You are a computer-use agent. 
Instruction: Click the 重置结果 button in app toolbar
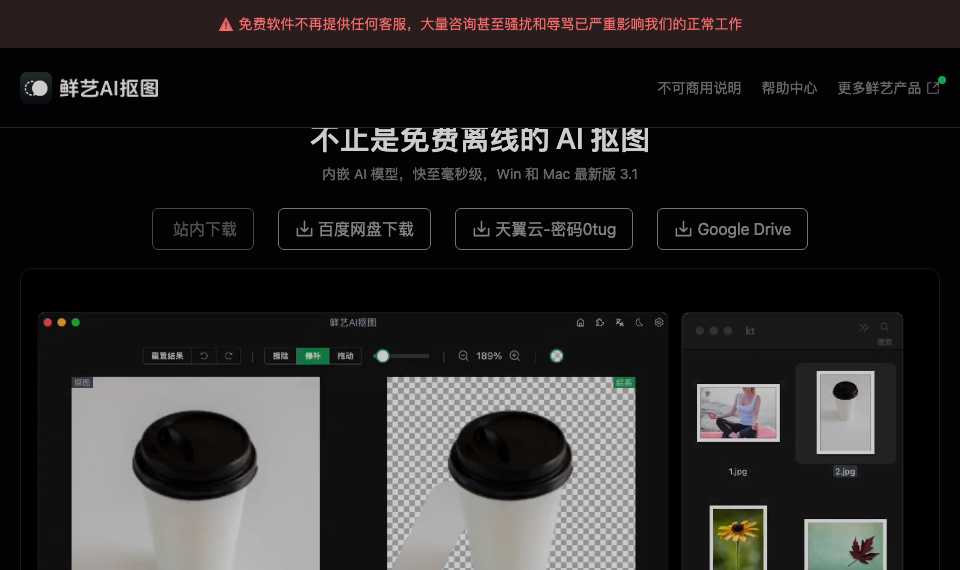click(x=167, y=356)
